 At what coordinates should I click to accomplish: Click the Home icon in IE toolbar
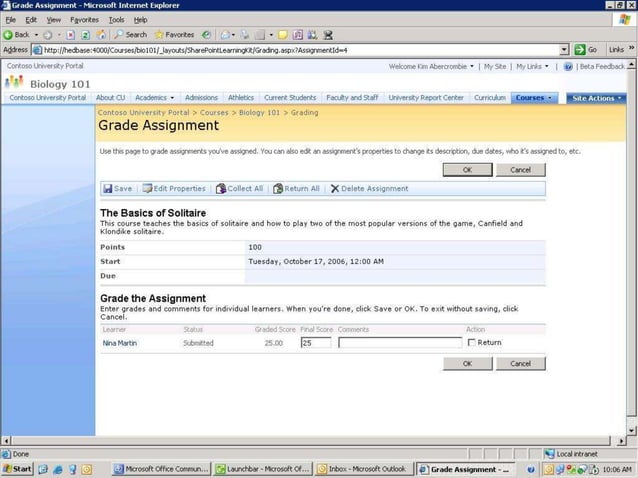point(101,35)
